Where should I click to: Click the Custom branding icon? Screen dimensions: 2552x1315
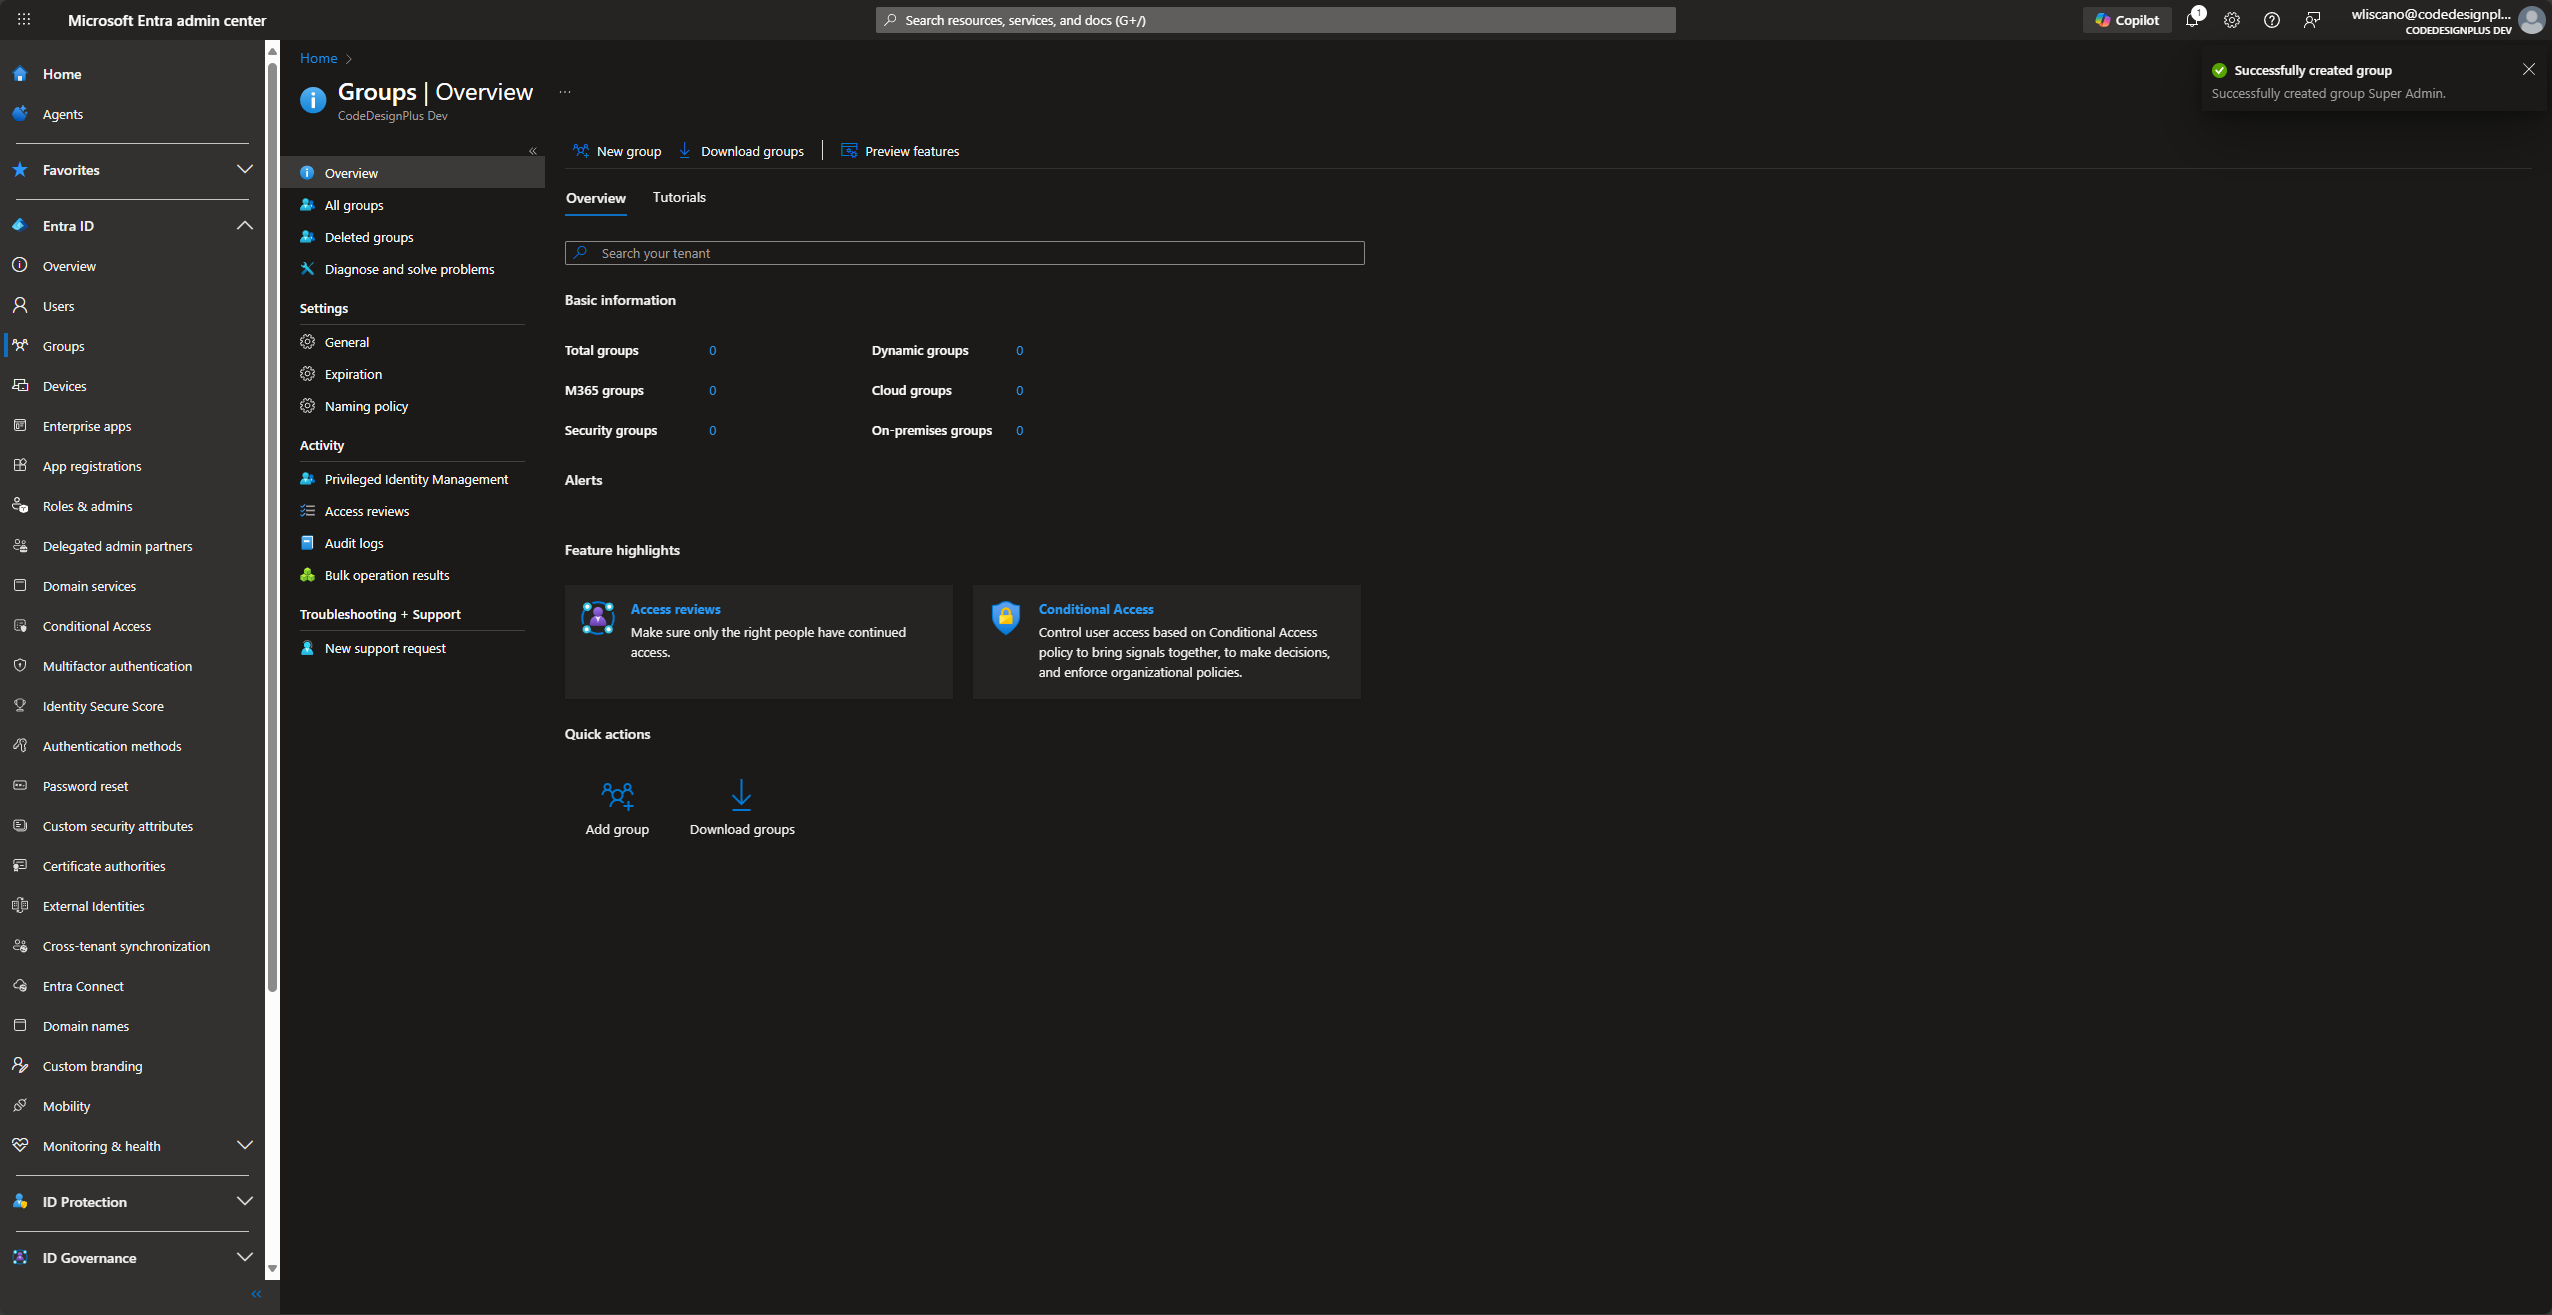tap(20, 1066)
